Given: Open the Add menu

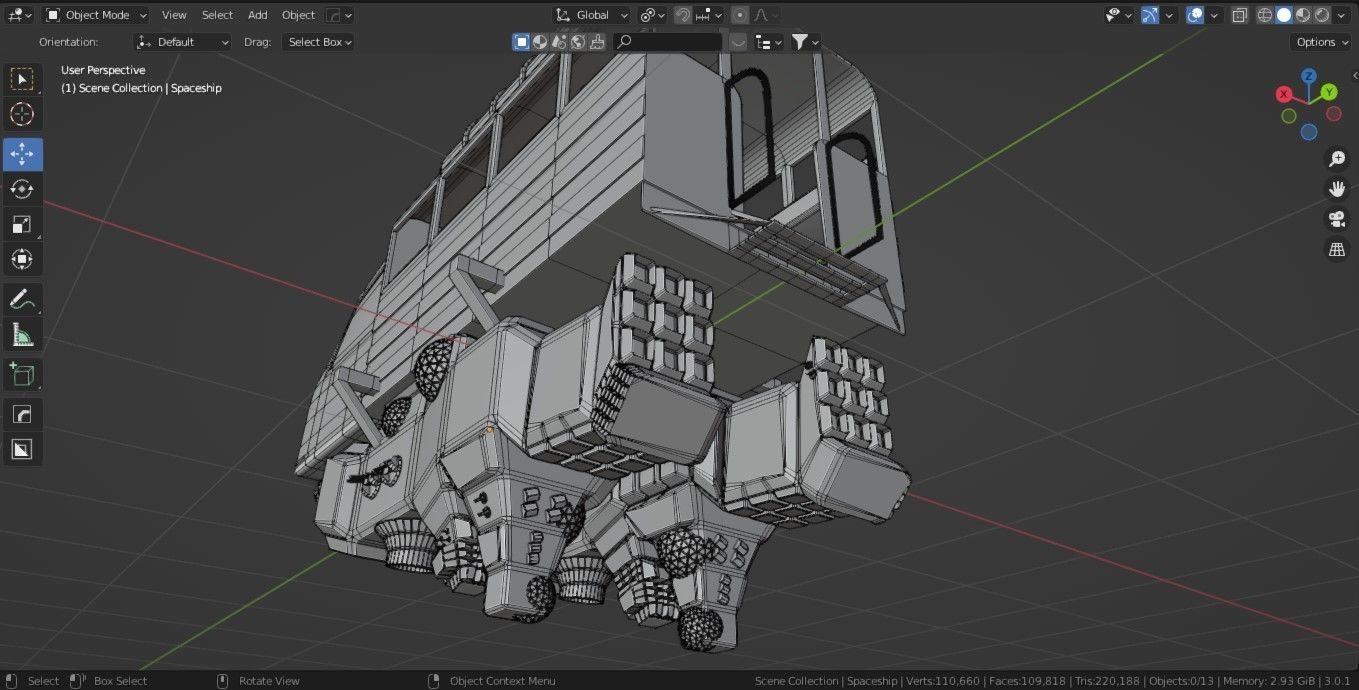Looking at the screenshot, I should [258, 15].
